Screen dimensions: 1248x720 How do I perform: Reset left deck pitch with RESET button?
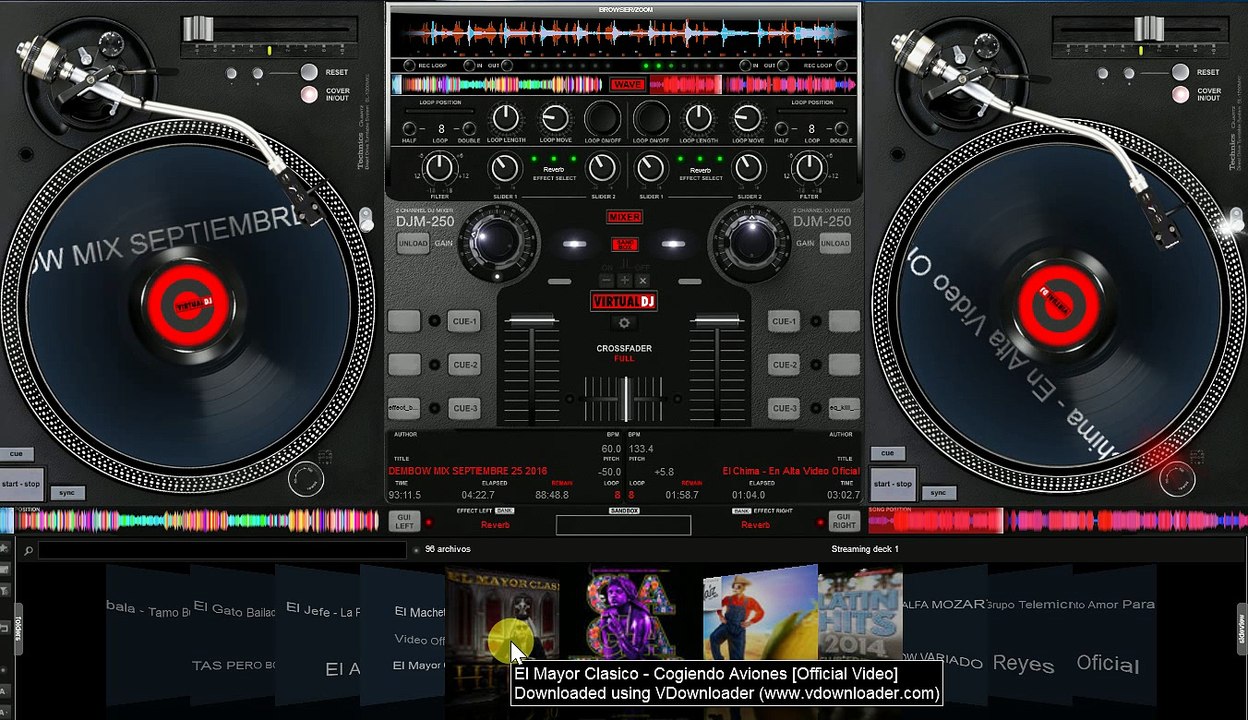pyautogui.click(x=309, y=72)
